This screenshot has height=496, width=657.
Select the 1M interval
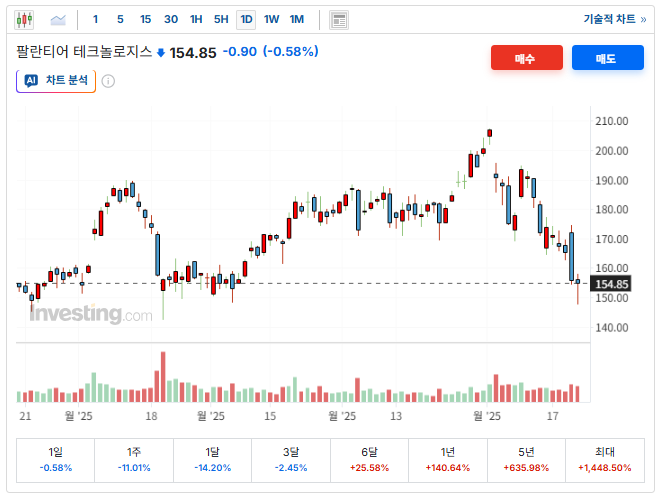pyautogui.click(x=297, y=19)
